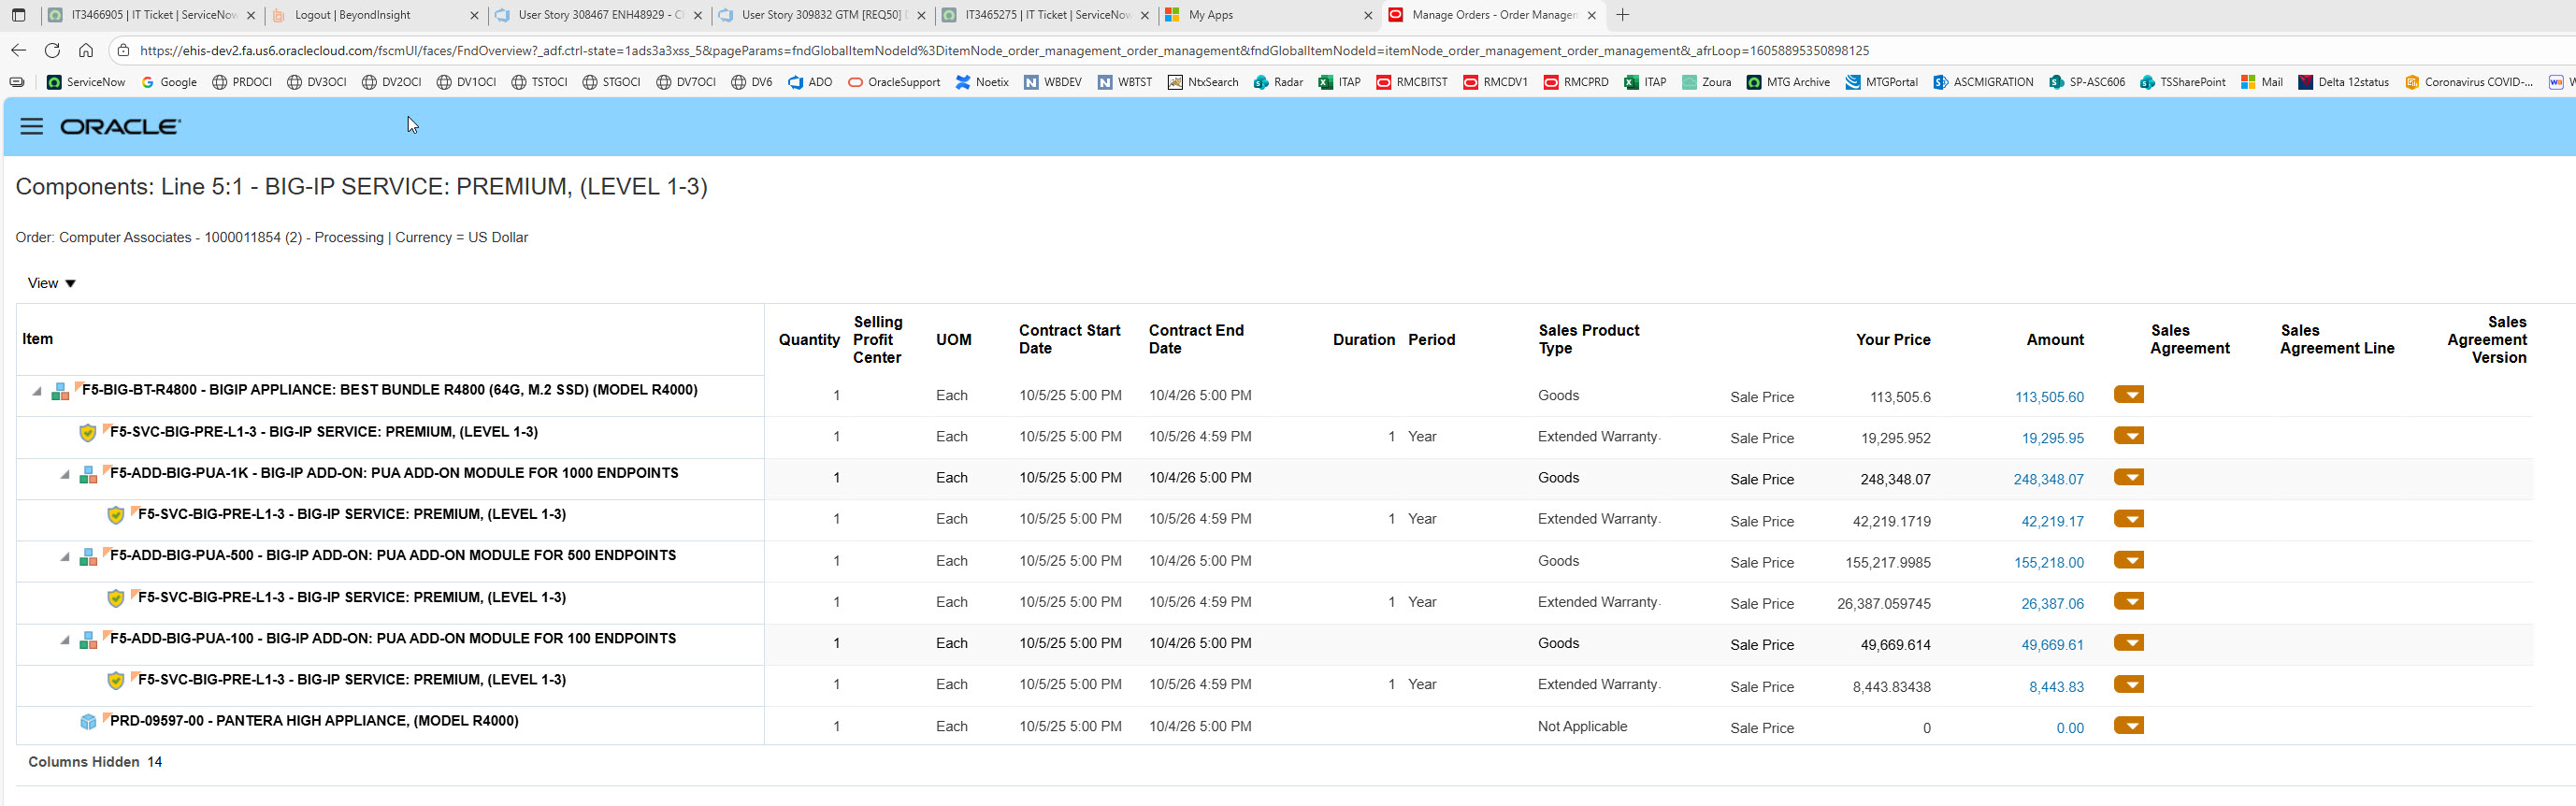Collapse the F5-ADD-BIG-PUA-100 add-on node

65,639
